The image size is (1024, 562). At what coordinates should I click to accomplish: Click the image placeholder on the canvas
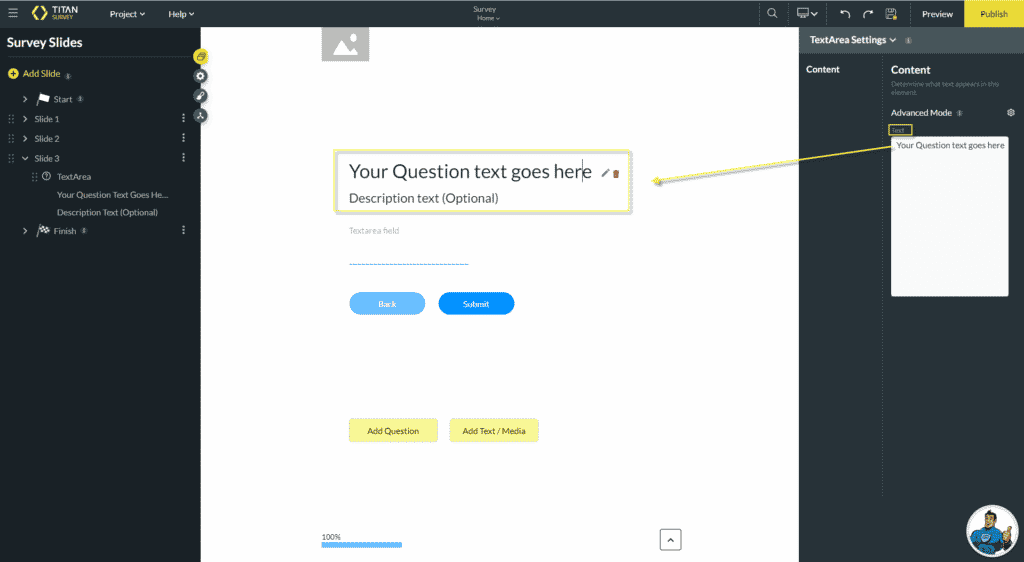pyautogui.click(x=345, y=44)
